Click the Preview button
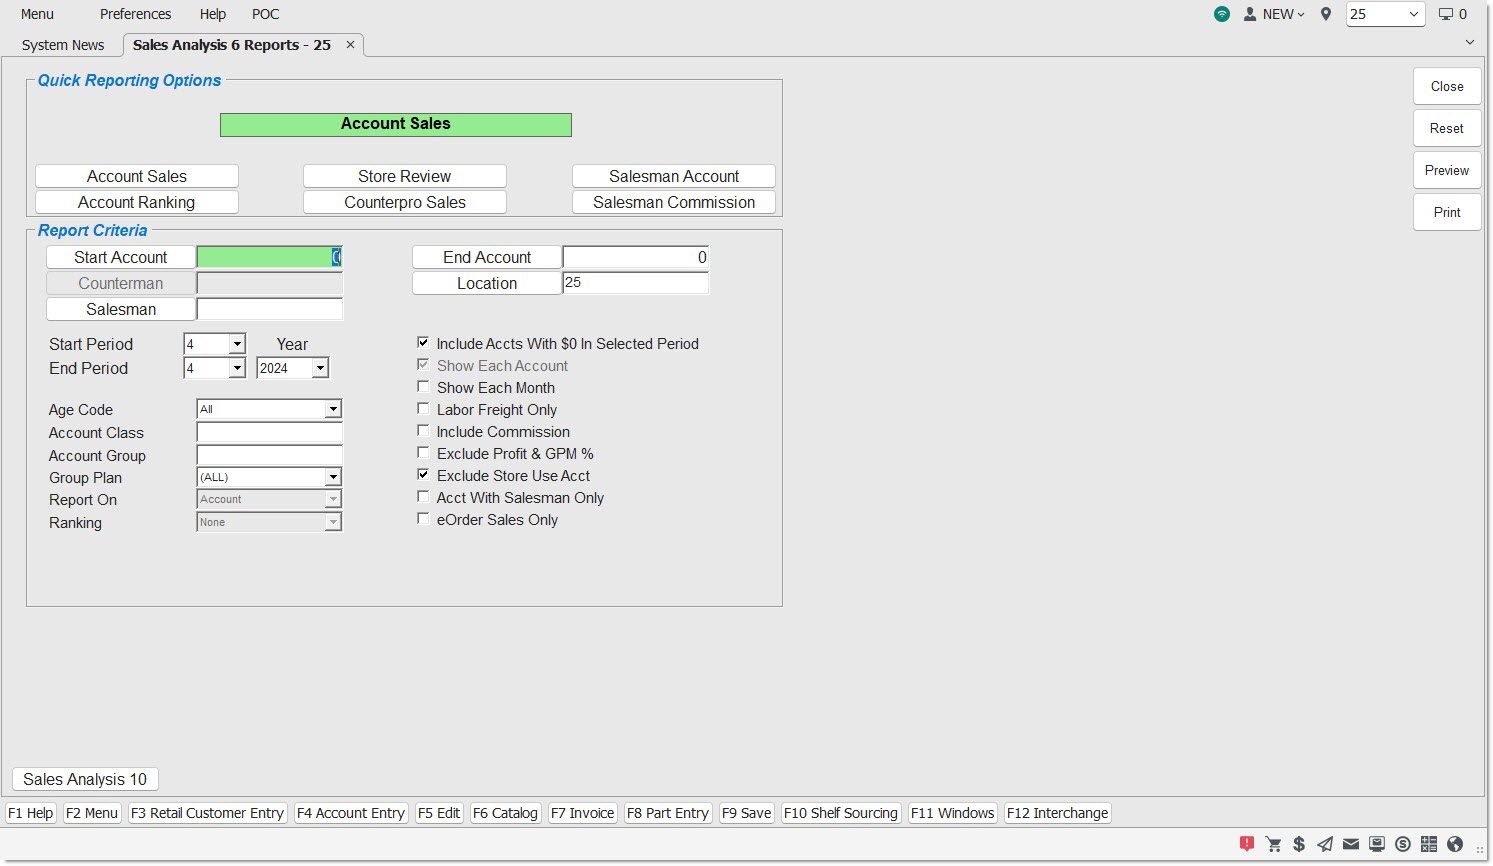 coord(1446,170)
